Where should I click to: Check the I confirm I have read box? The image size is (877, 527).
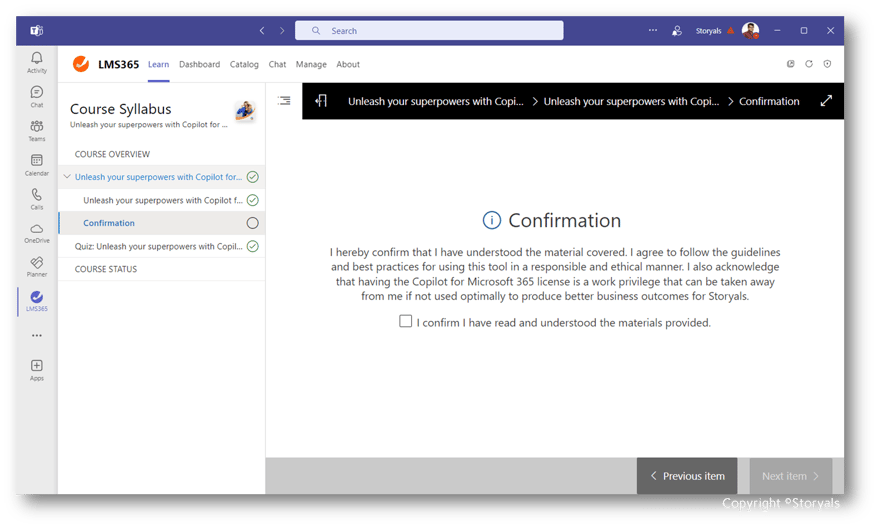[406, 321]
